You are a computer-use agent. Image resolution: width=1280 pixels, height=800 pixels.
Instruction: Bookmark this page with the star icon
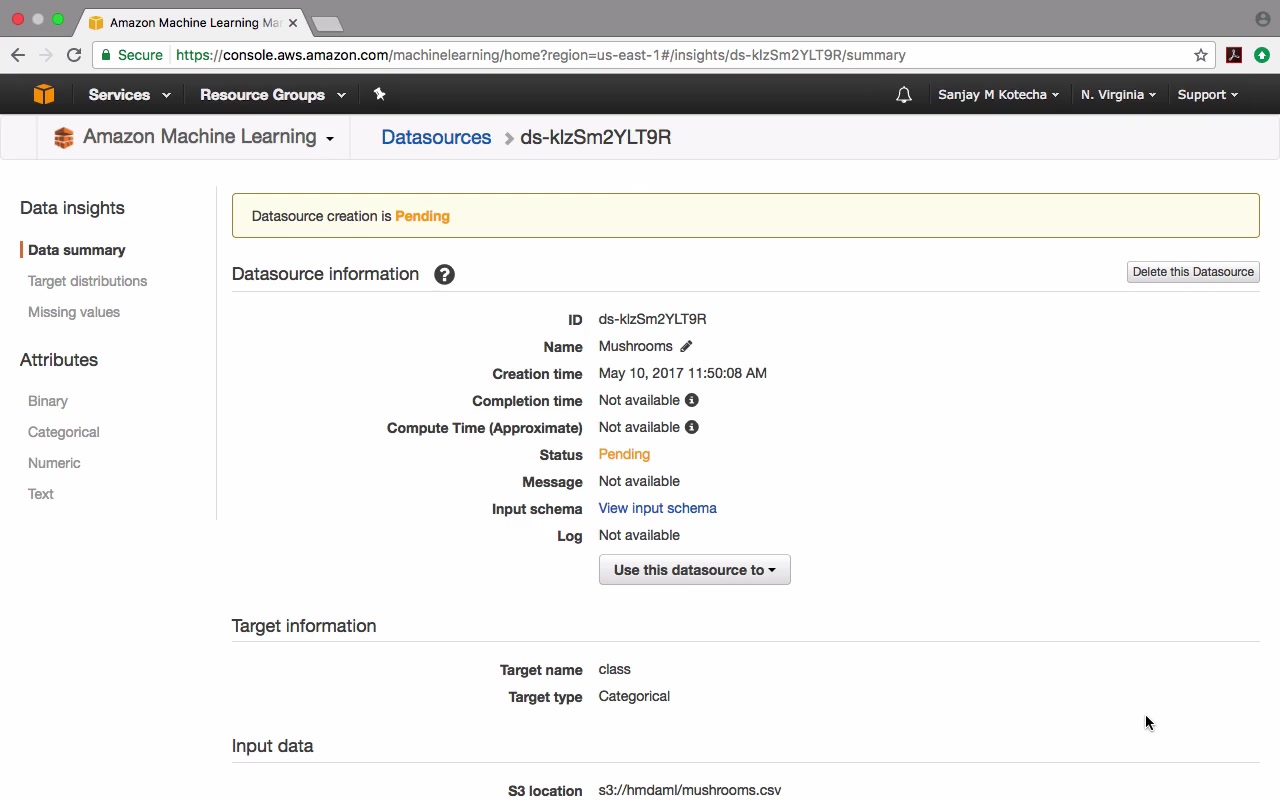(x=1201, y=55)
